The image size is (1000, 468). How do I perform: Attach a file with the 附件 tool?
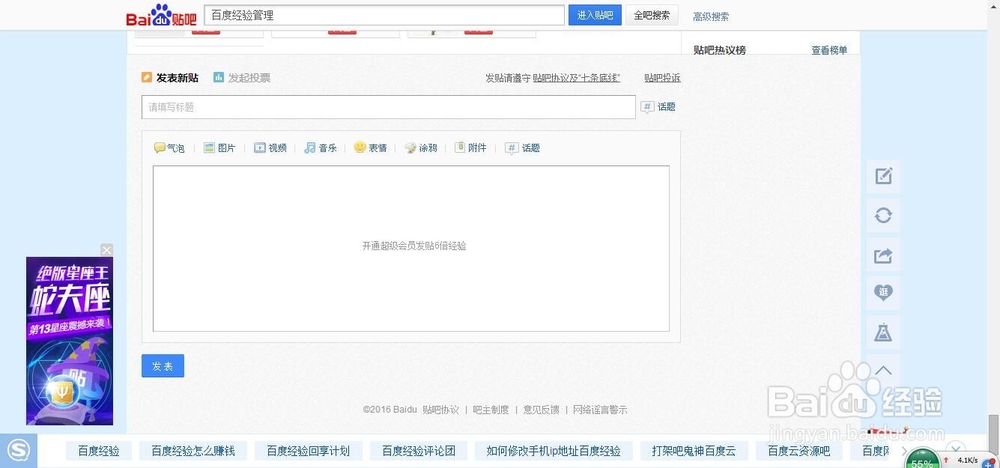pyautogui.click(x=471, y=148)
